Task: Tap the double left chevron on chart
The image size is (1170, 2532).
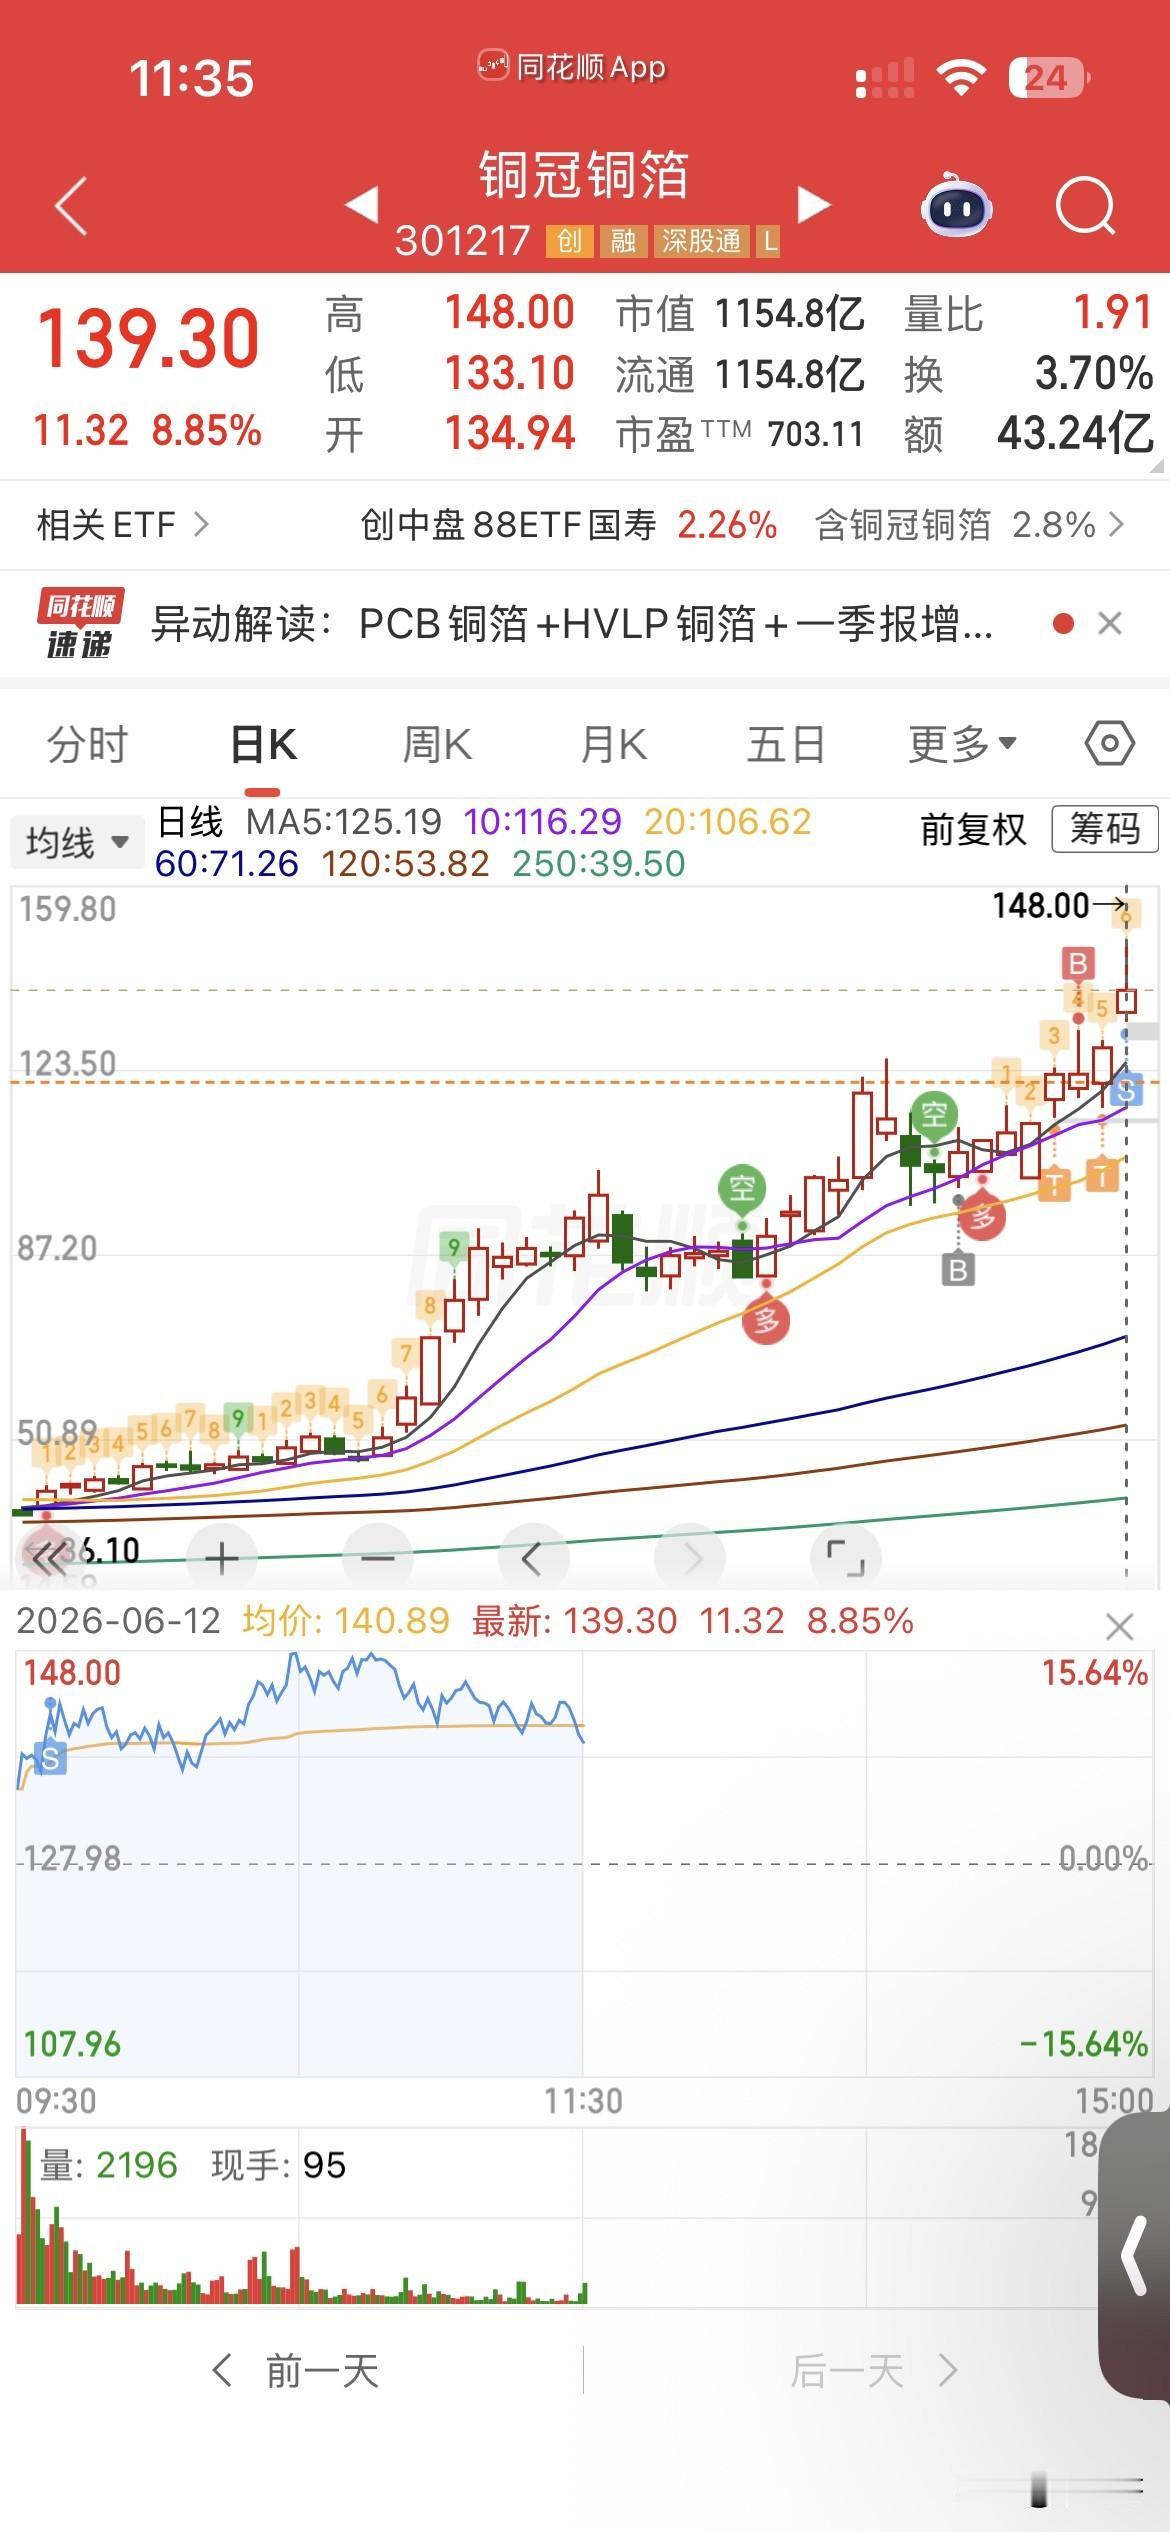Action: (48, 1556)
